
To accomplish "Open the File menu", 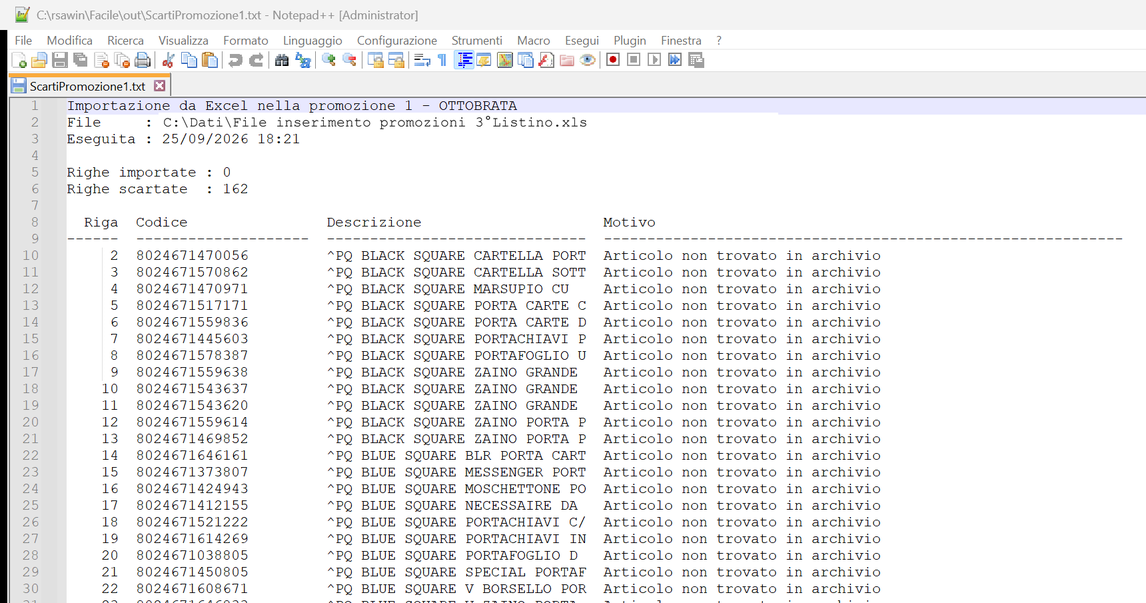I will [x=23, y=41].
